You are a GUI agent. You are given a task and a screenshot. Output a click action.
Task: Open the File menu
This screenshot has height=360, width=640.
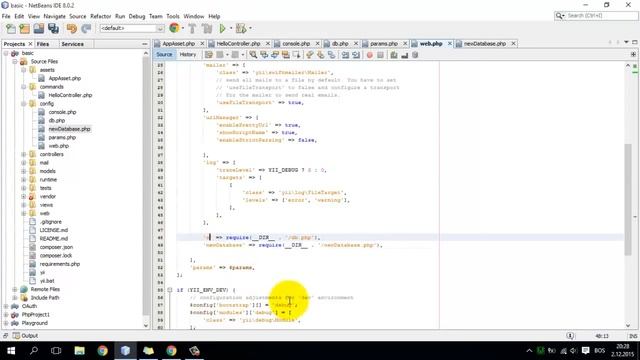point(6,16)
